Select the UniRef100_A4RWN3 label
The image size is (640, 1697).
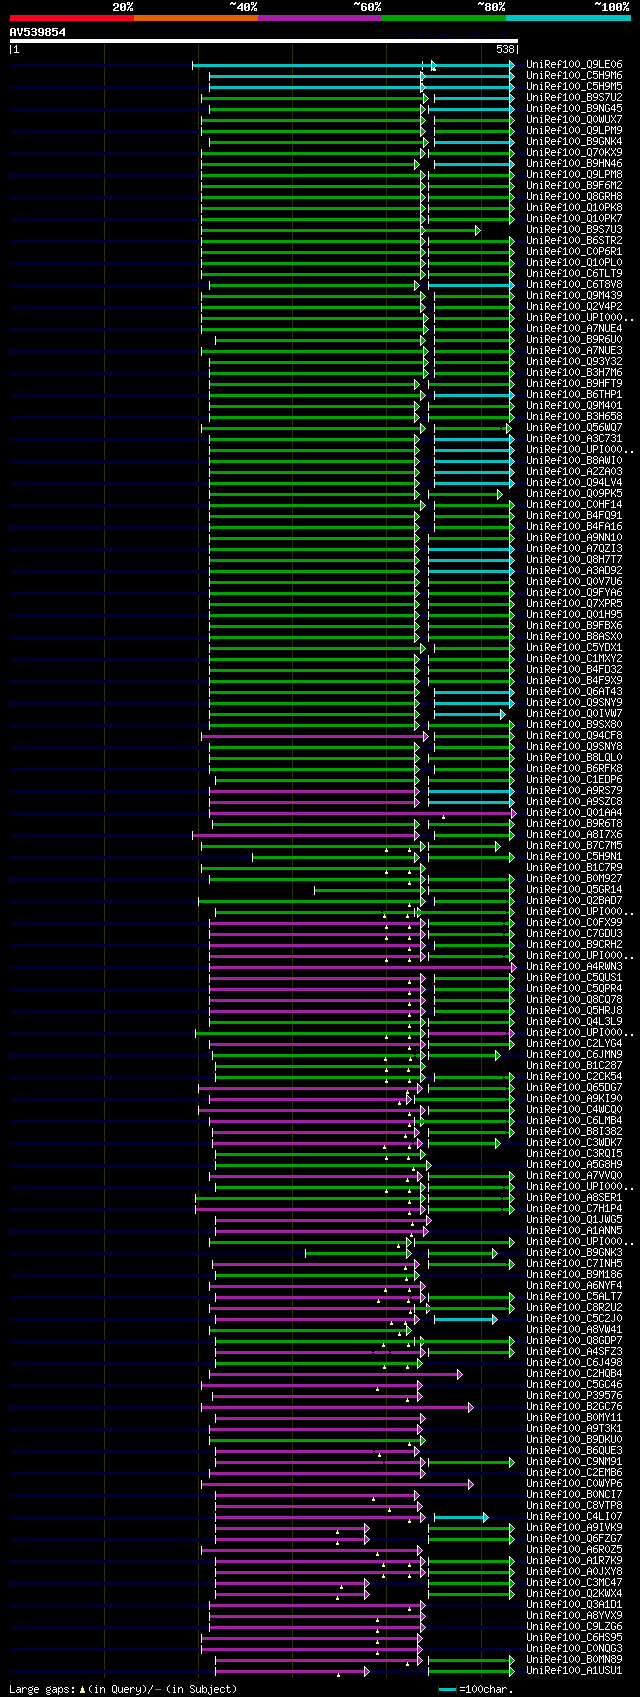[574, 967]
